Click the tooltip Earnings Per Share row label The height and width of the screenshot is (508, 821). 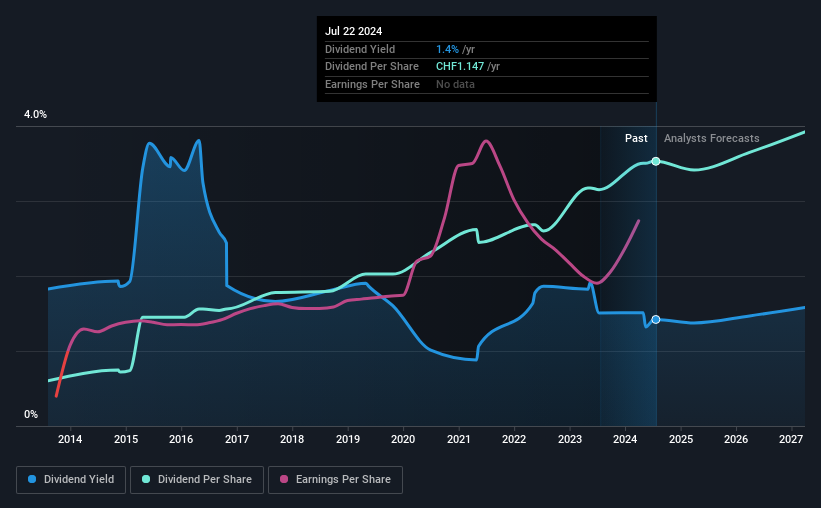click(372, 84)
